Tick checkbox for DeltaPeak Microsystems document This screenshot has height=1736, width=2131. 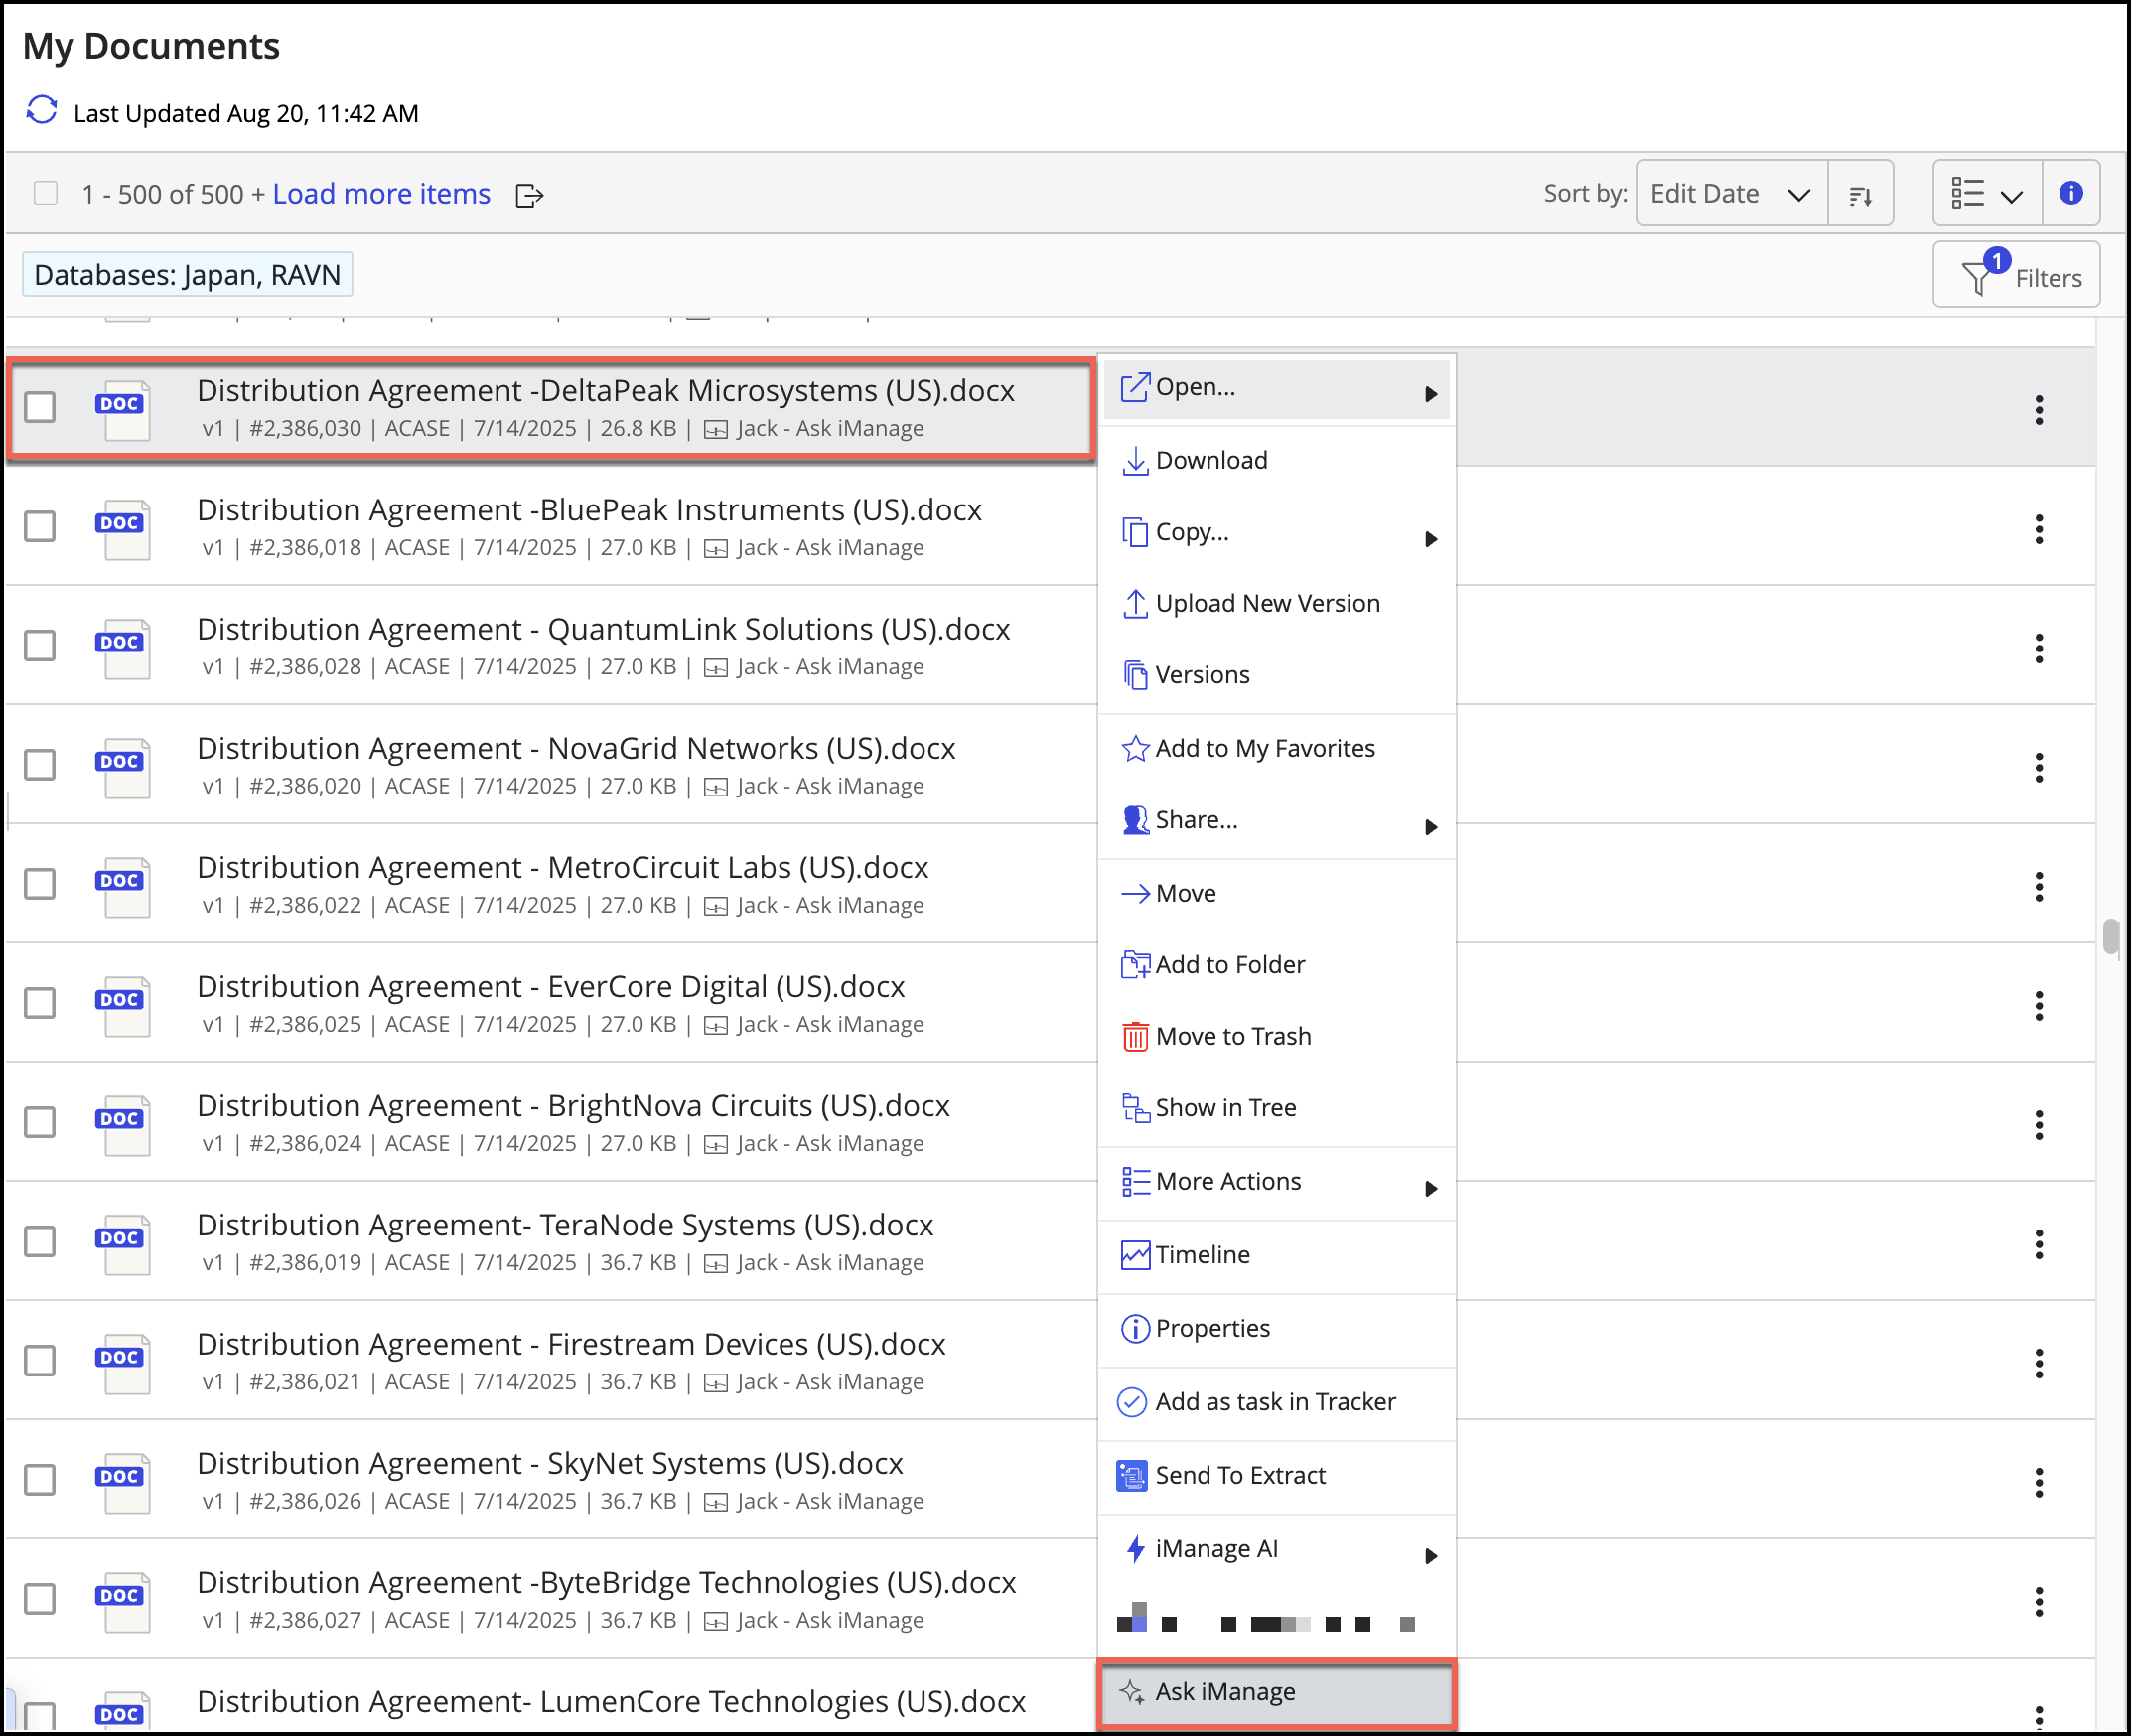coord(41,407)
